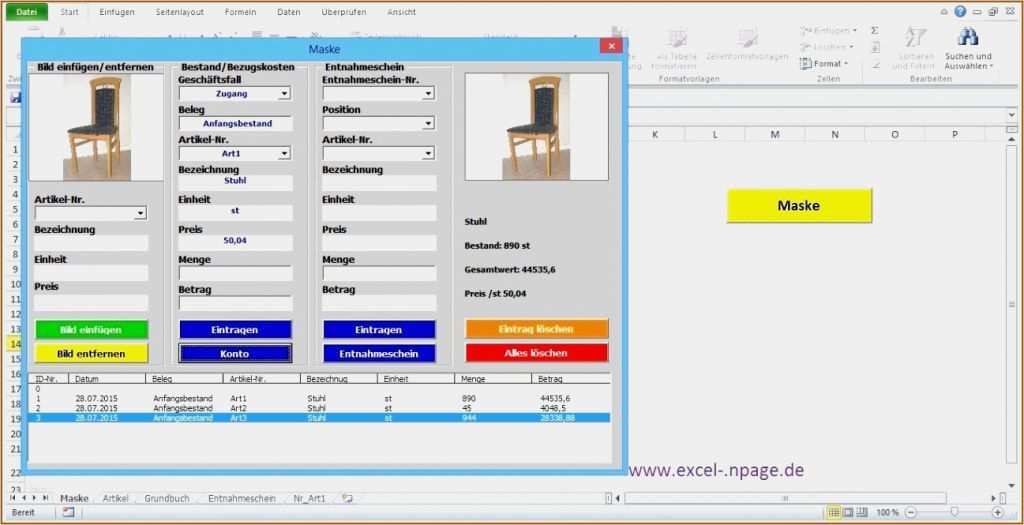Select the Nr_Art1 worksheet tab
Viewport: 1024px width, 525px height.
tap(310, 498)
